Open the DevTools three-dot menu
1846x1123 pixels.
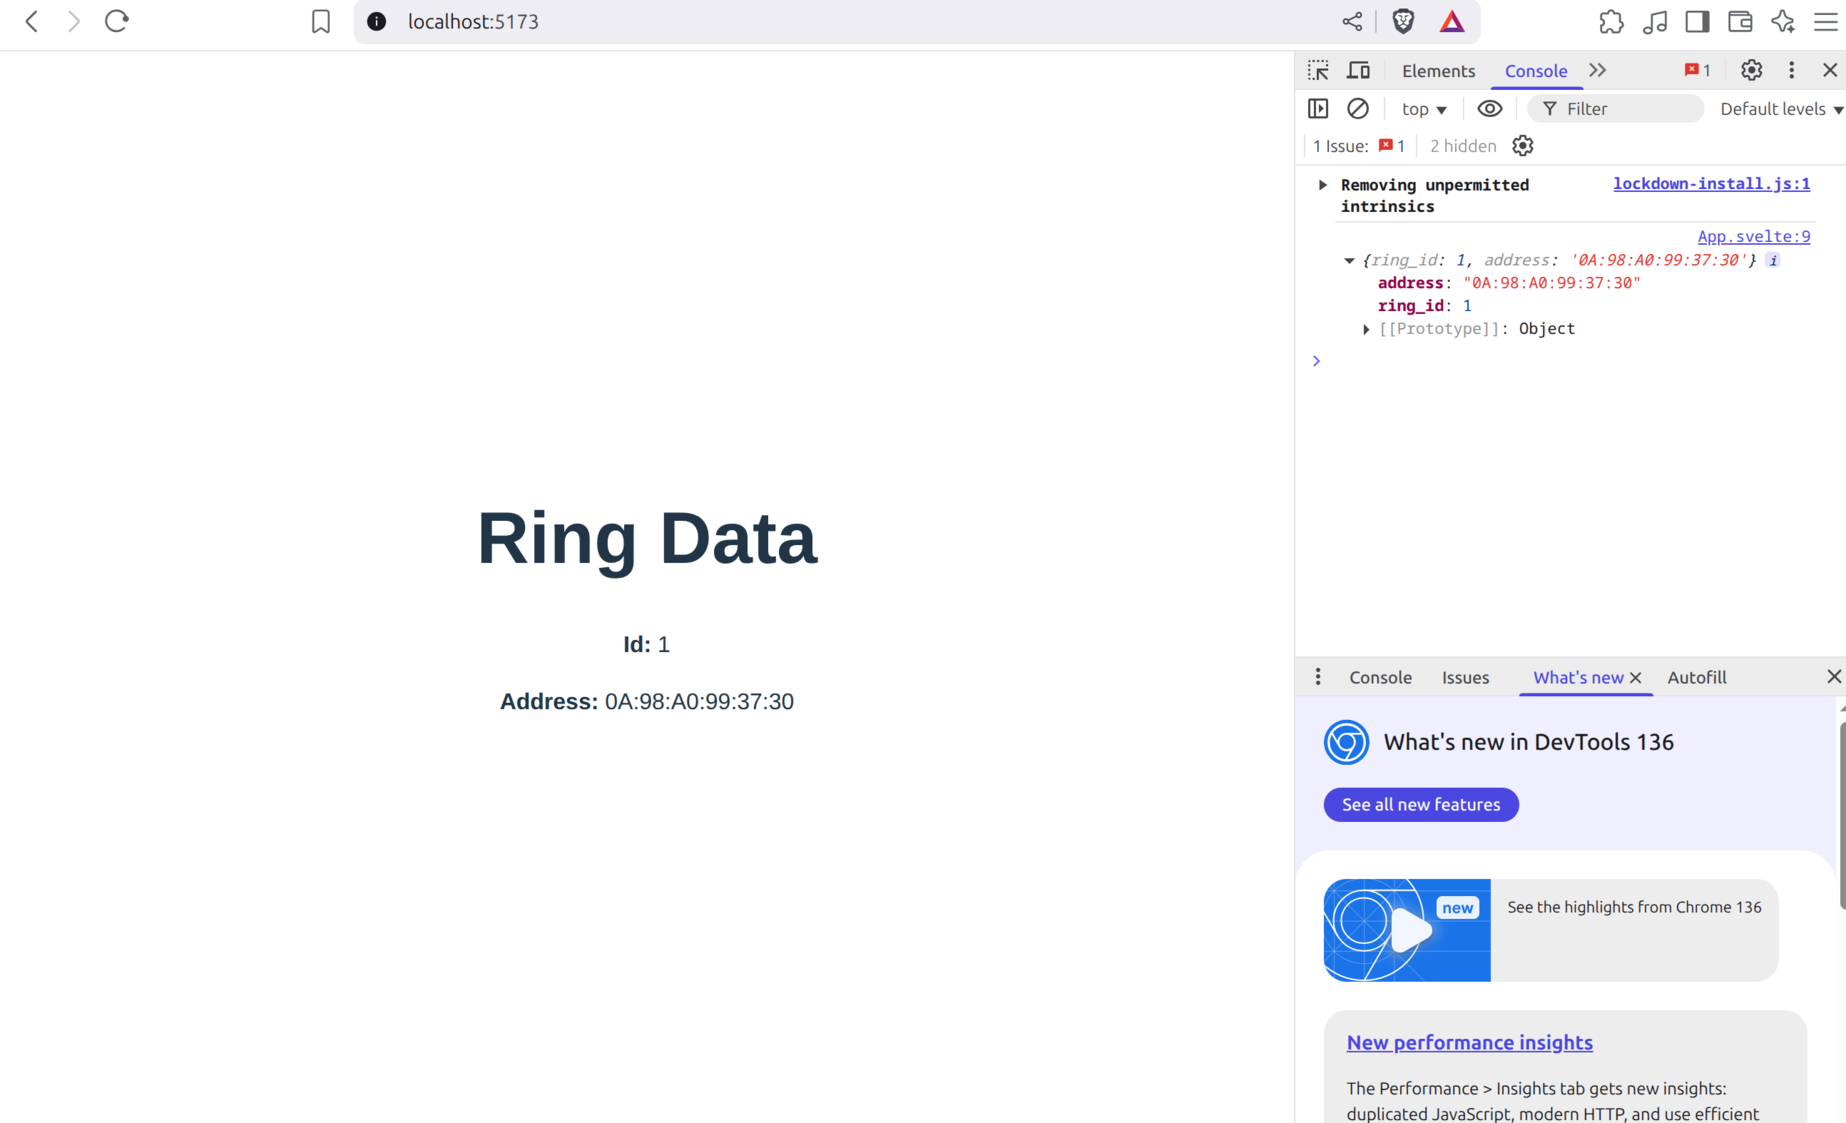pyautogui.click(x=1791, y=70)
